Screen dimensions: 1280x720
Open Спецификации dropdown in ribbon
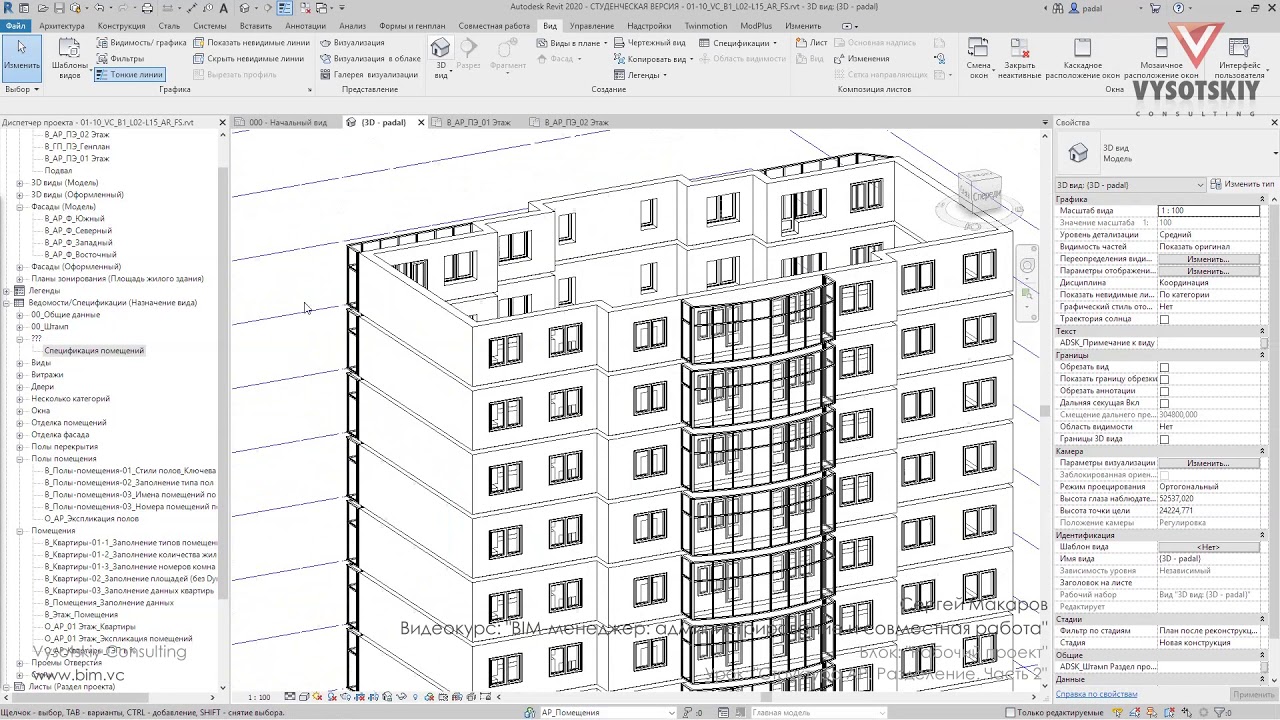pyautogui.click(x=738, y=43)
